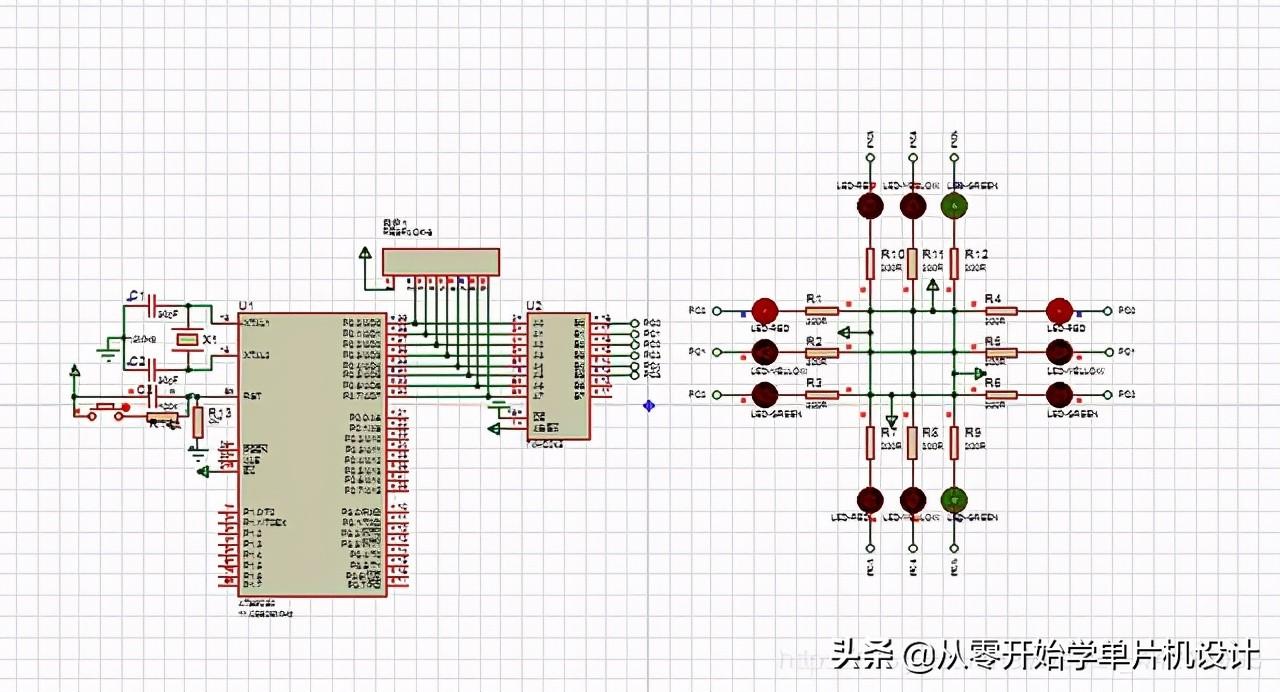Select resistor R3 component
The height and width of the screenshot is (692, 1280).
[x=822, y=394]
